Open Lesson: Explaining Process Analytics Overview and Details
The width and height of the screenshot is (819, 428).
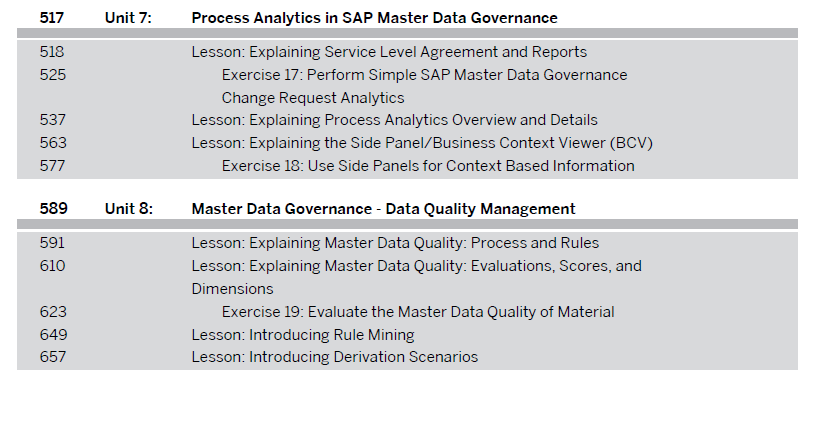[394, 120]
